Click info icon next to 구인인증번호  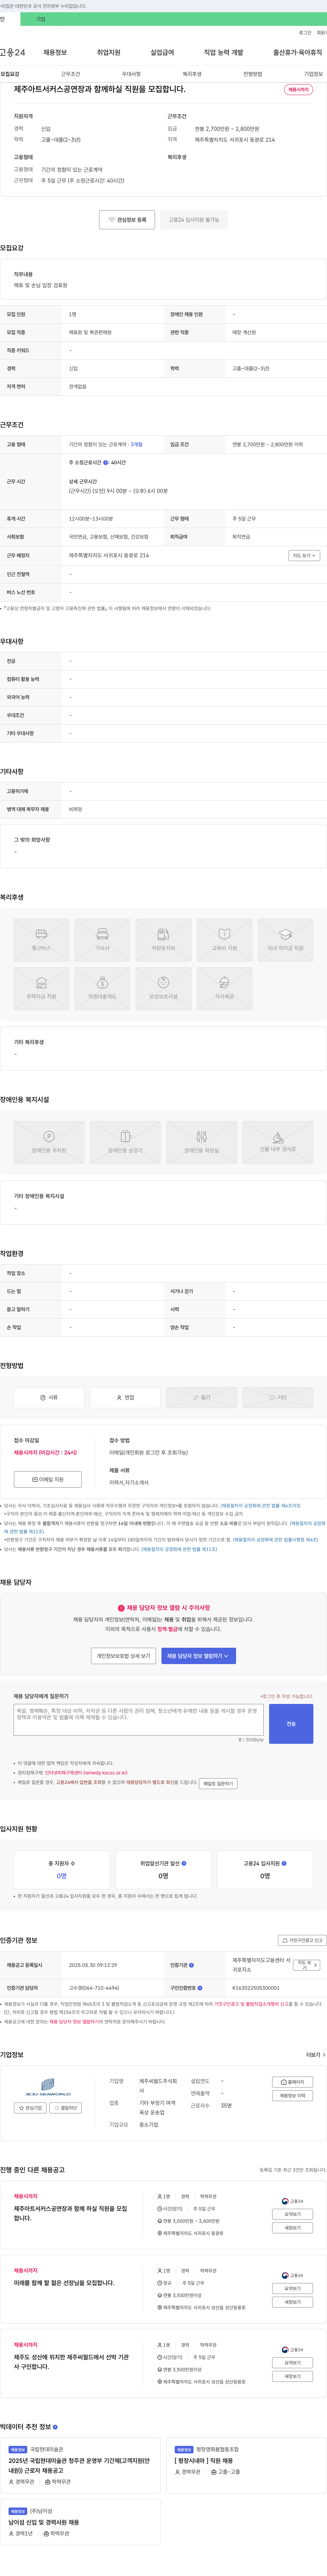(x=200, y=1988)
